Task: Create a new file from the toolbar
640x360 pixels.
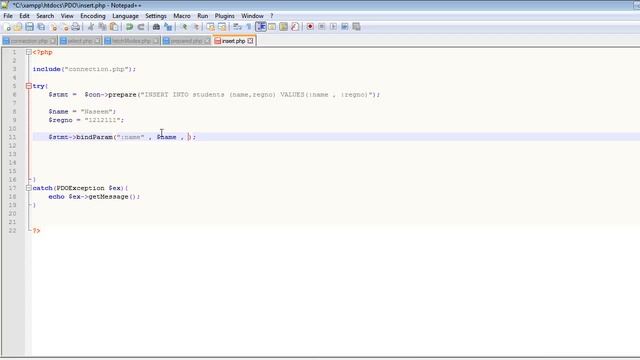Action: pyautogui.click(x=7, y=27)
